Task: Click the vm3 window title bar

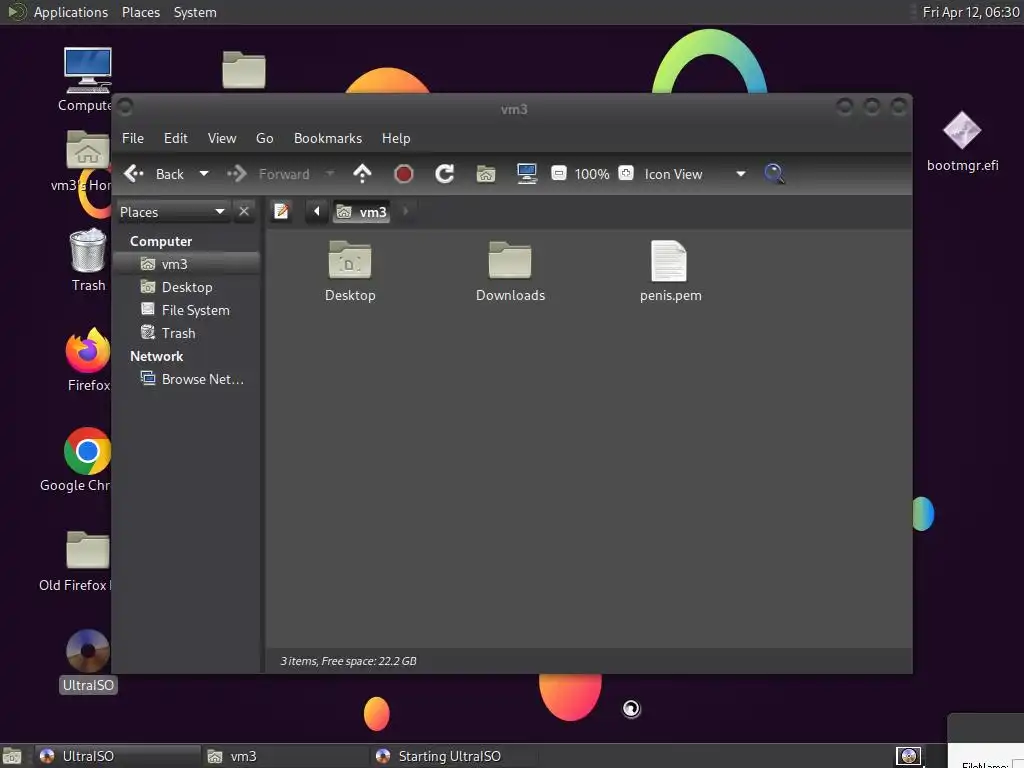Action: click(x=513, y=108)
